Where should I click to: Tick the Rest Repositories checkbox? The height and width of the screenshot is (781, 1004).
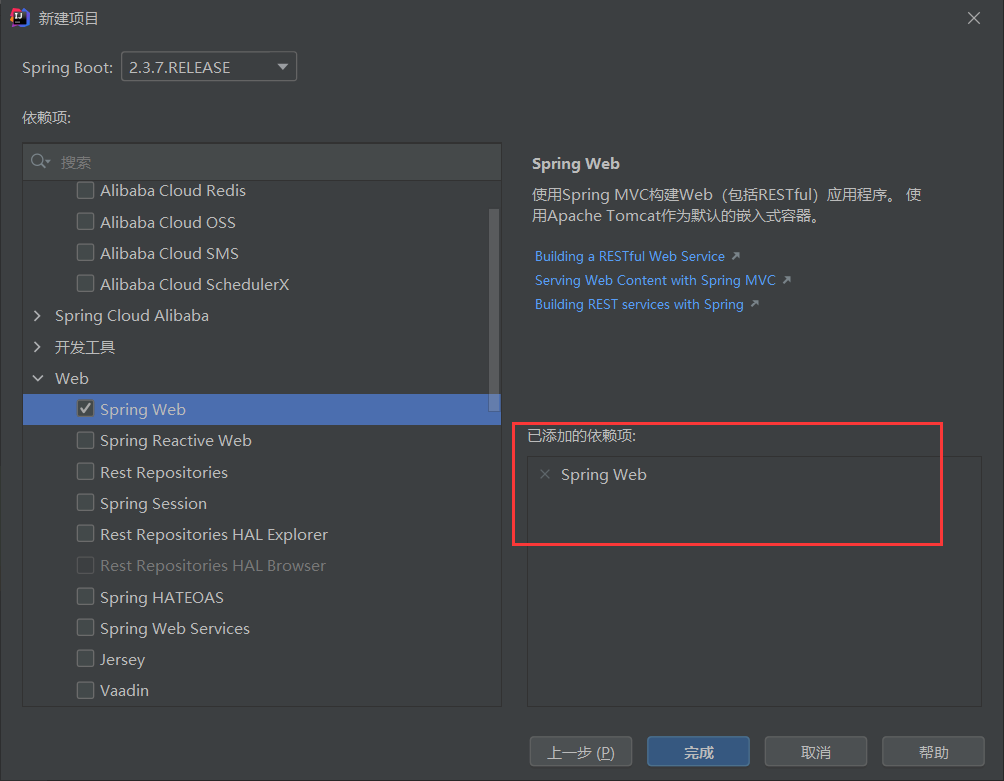point(85,472)
